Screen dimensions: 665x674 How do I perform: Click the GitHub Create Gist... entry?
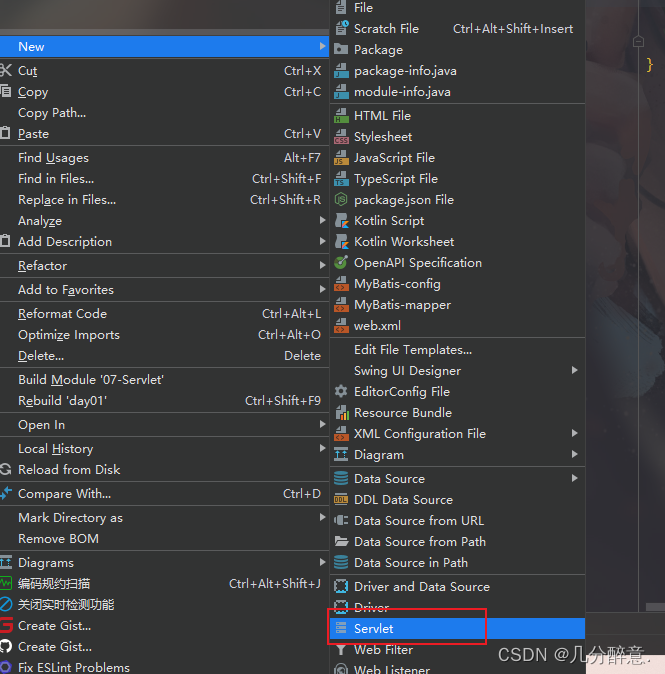pyautogui.click(x=164, y=646)
